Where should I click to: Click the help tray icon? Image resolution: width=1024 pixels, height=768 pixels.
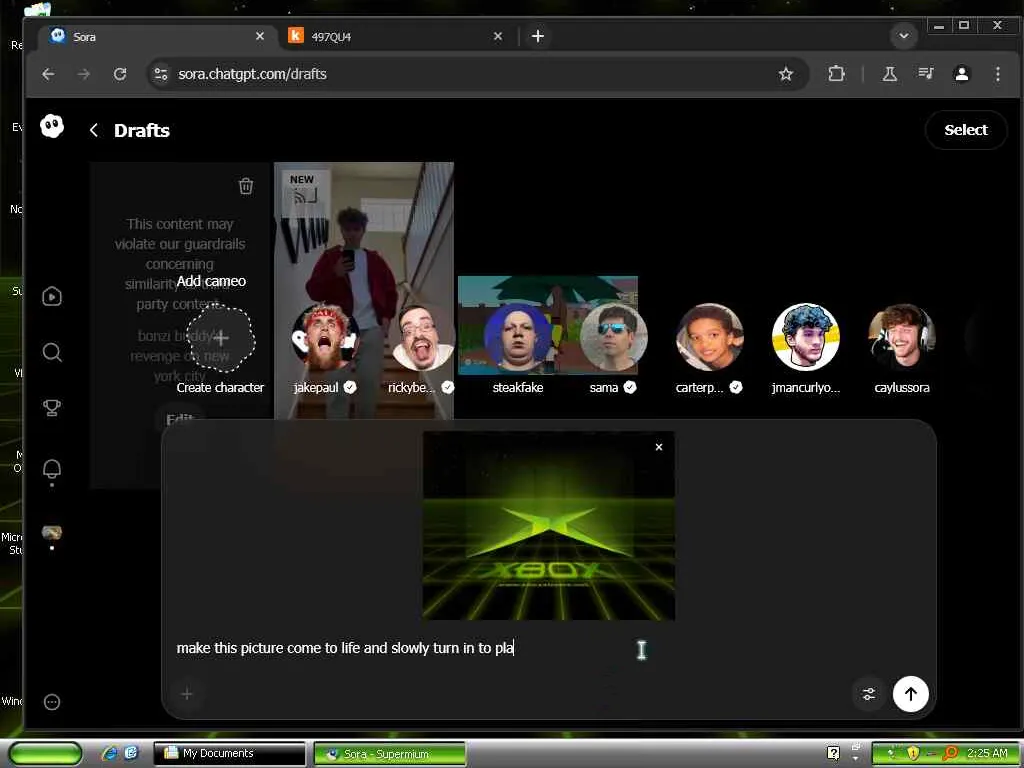[x=833, y=753]
